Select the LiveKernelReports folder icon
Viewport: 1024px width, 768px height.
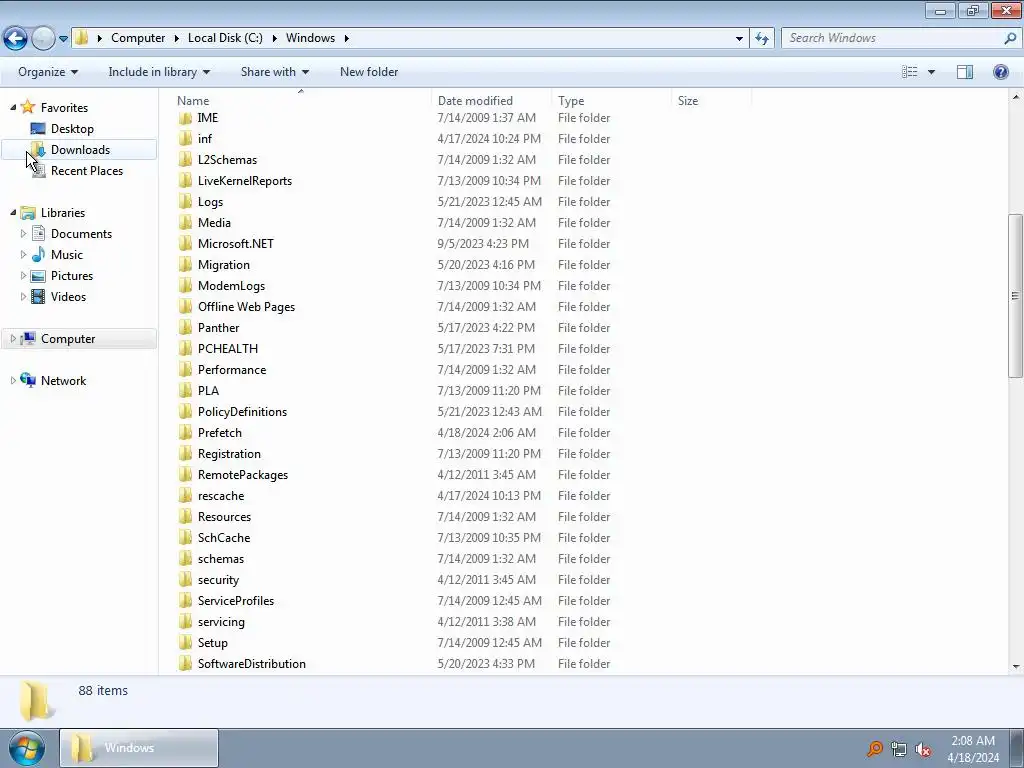[x=185, y=180]
